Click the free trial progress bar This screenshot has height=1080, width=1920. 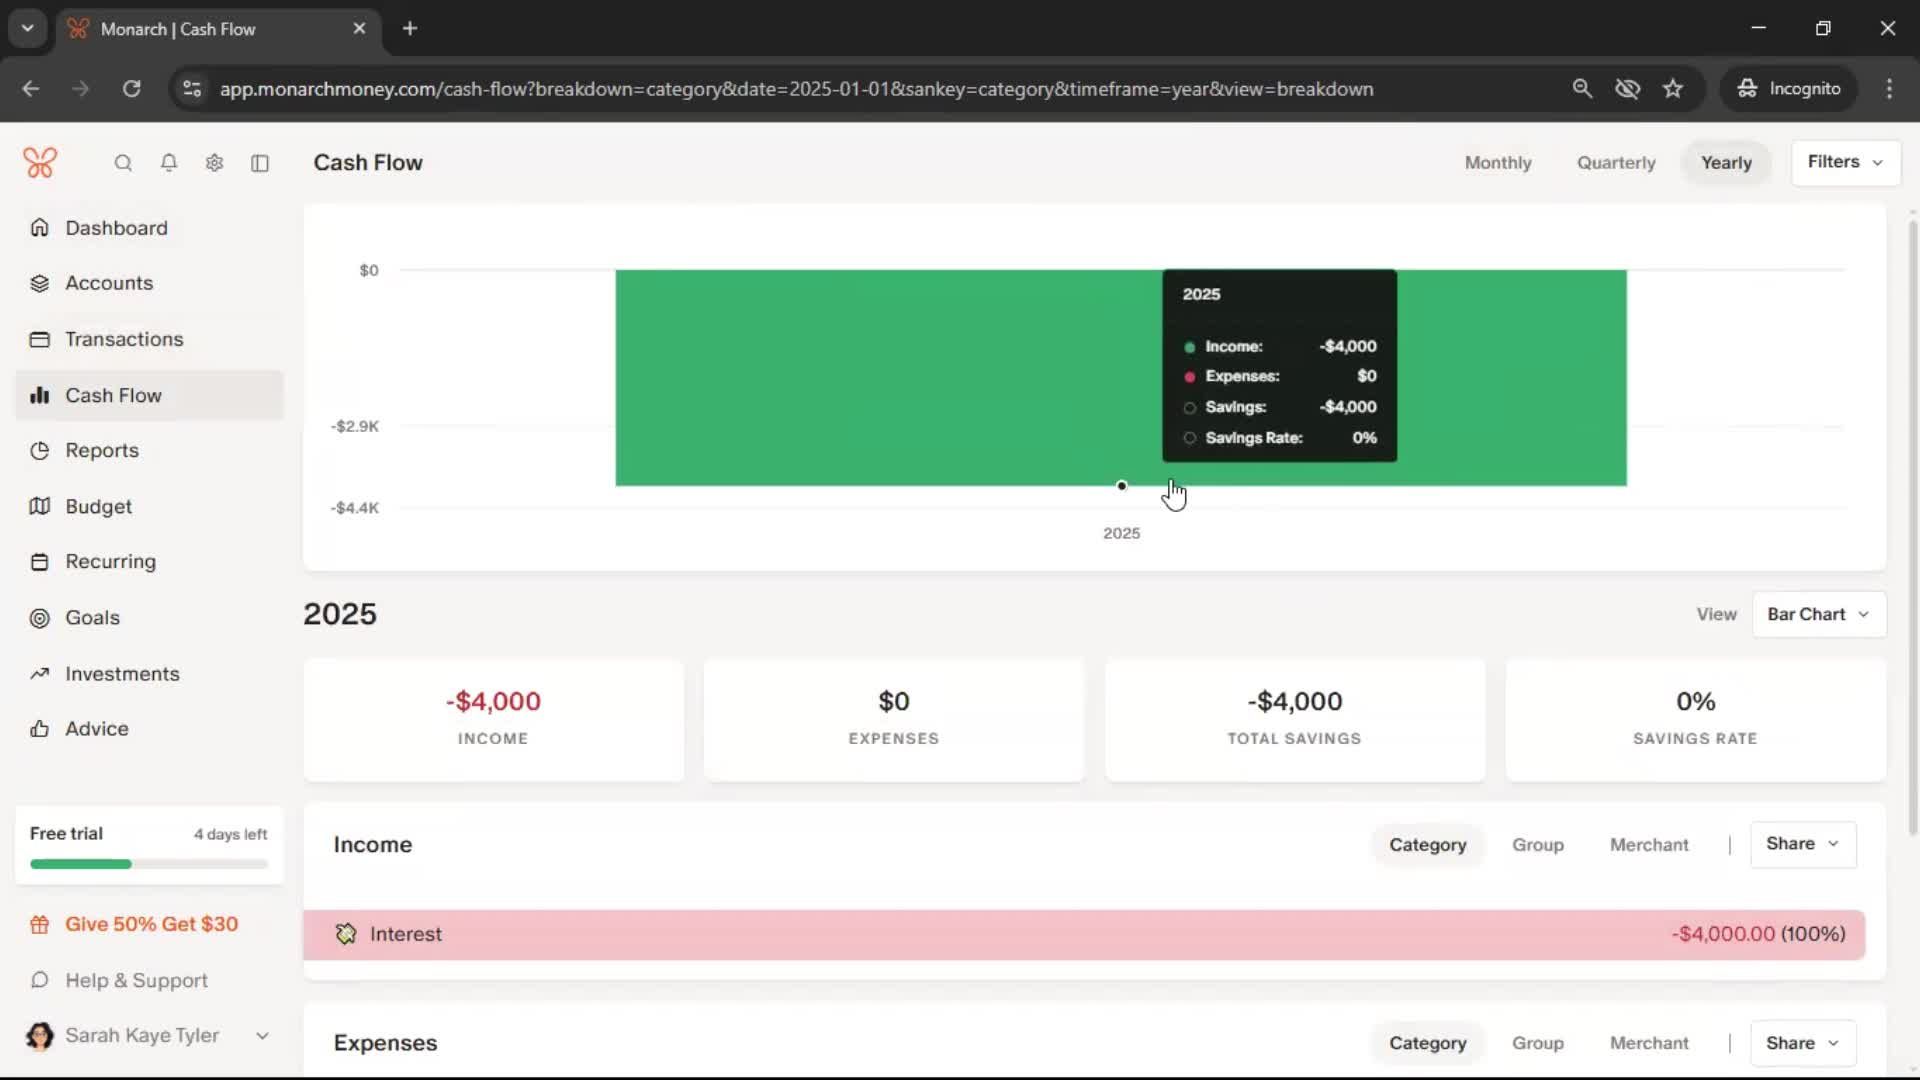tap(149, 864)
